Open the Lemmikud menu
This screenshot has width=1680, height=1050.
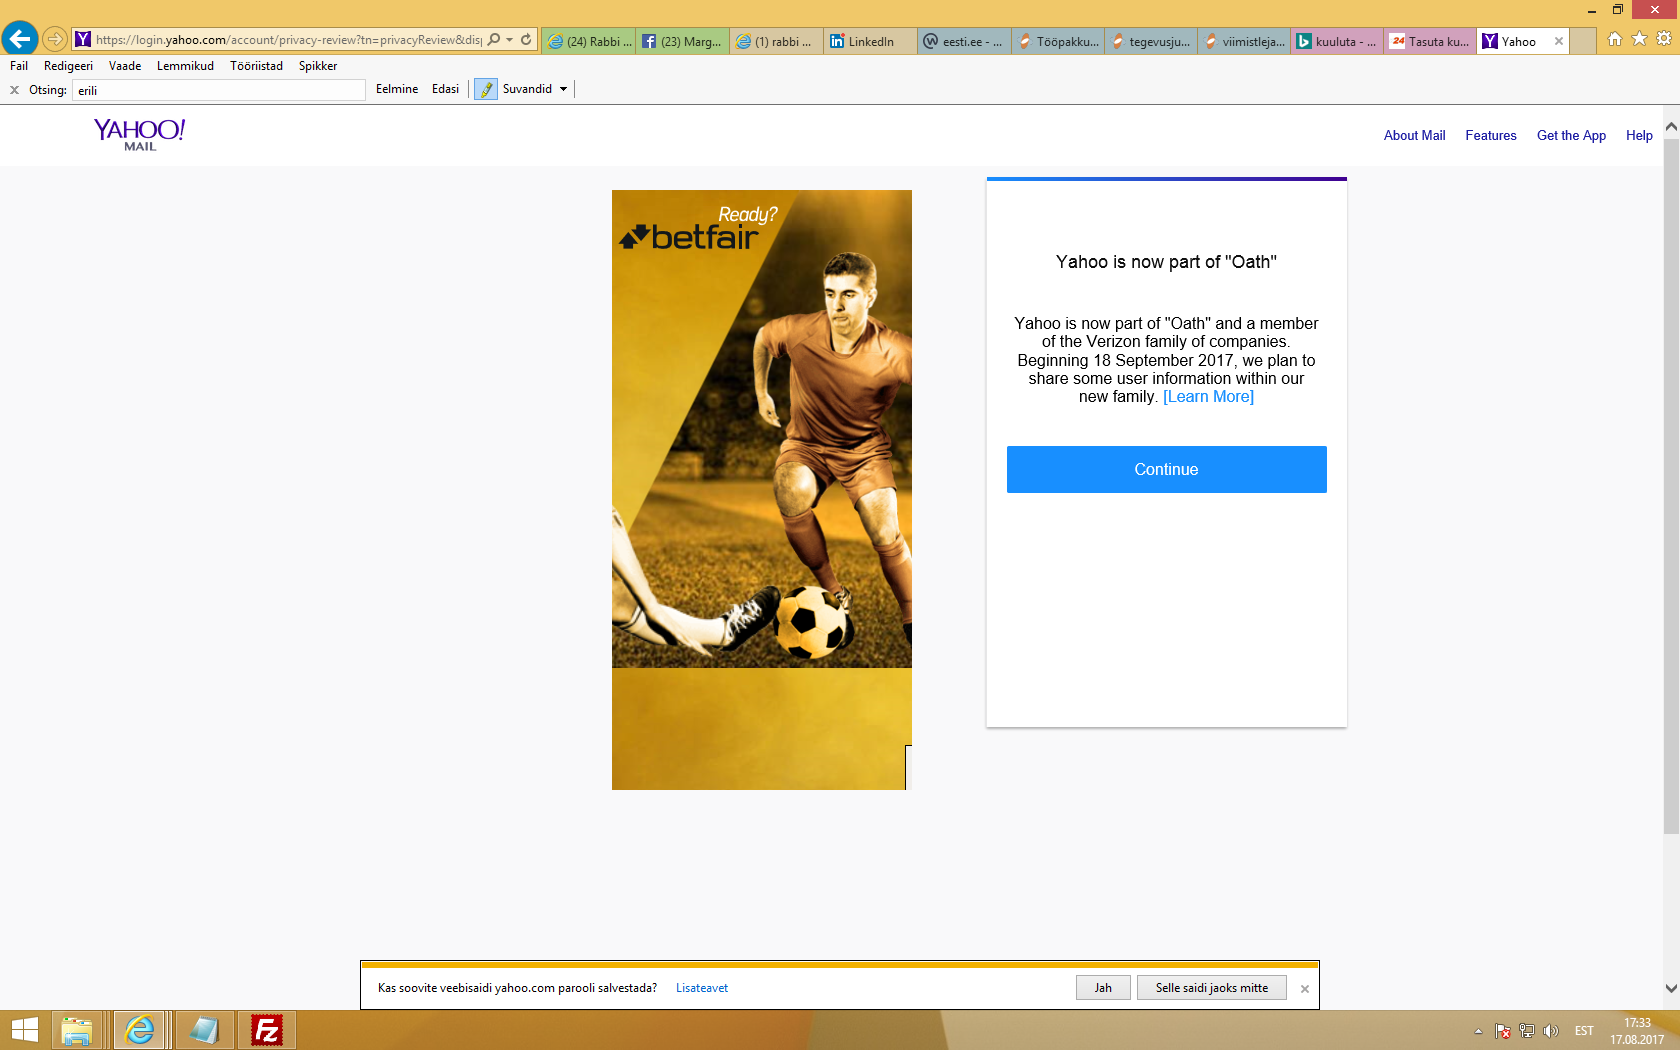tap(185, 66)
